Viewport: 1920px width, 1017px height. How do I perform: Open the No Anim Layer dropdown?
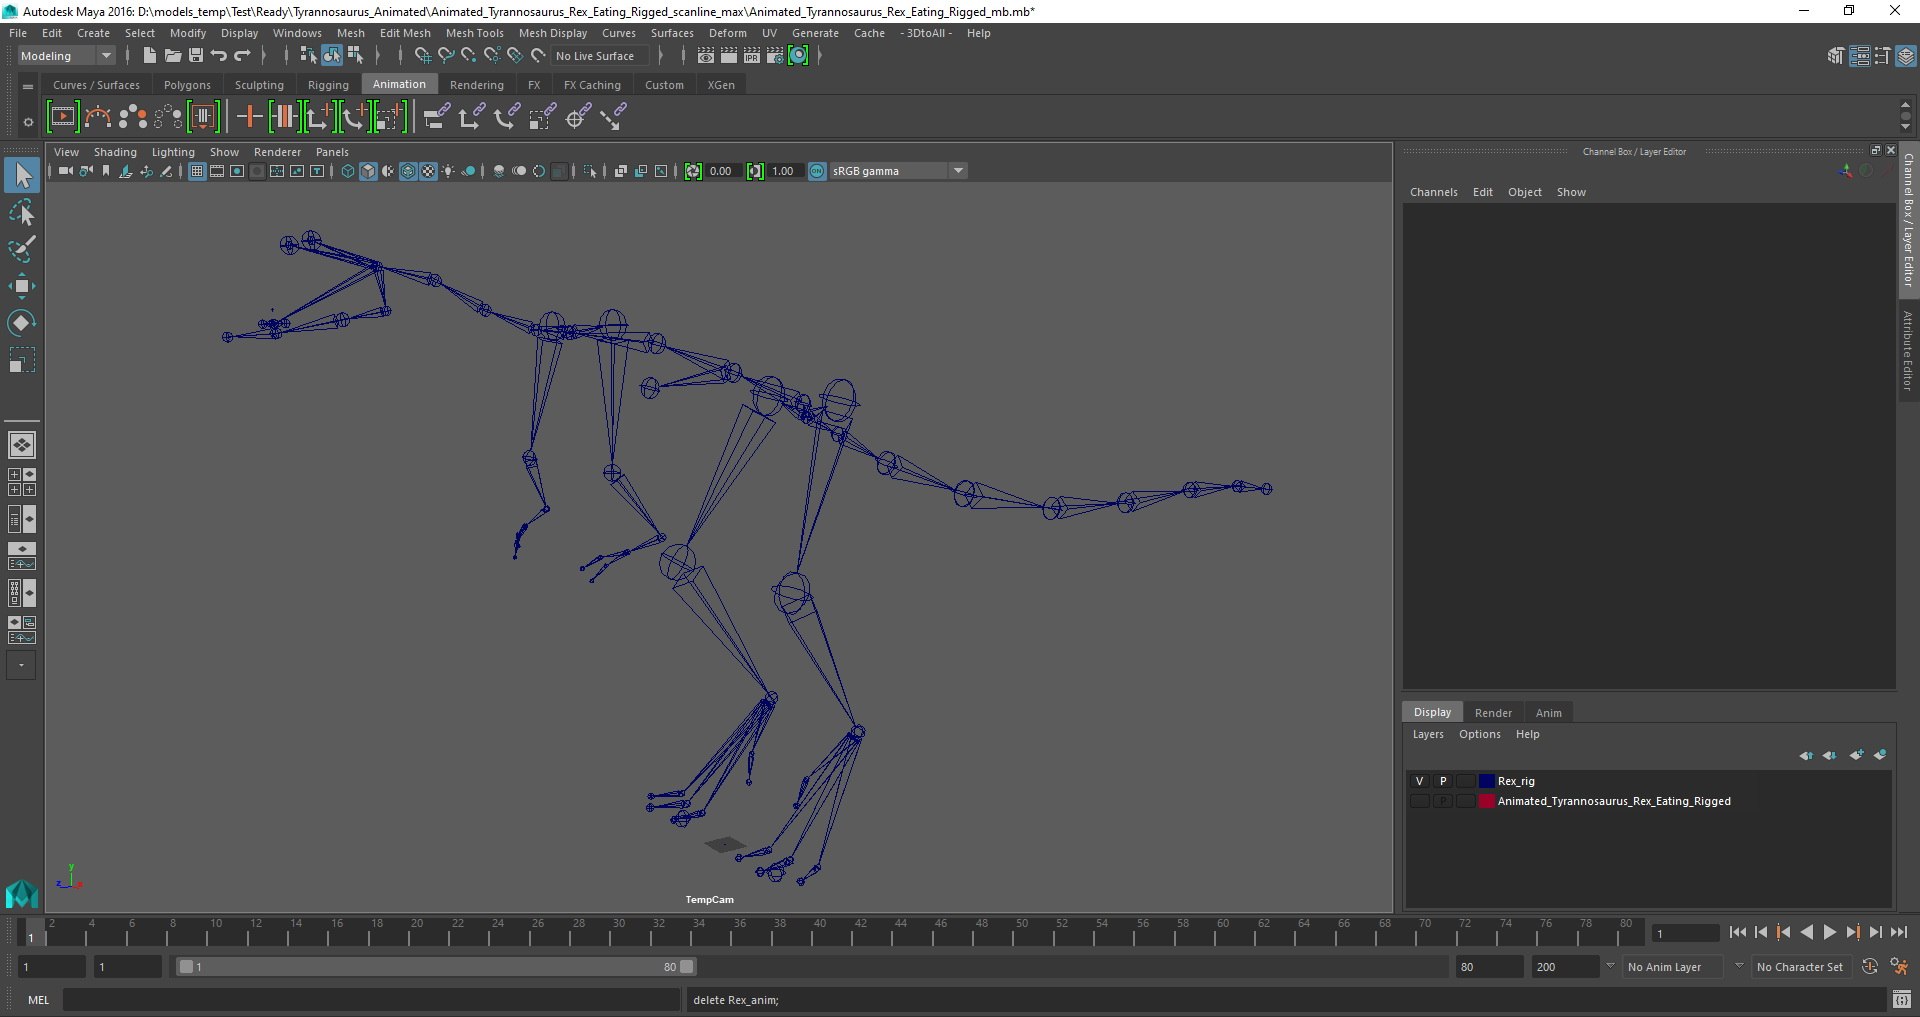[x=1675, y=967]
